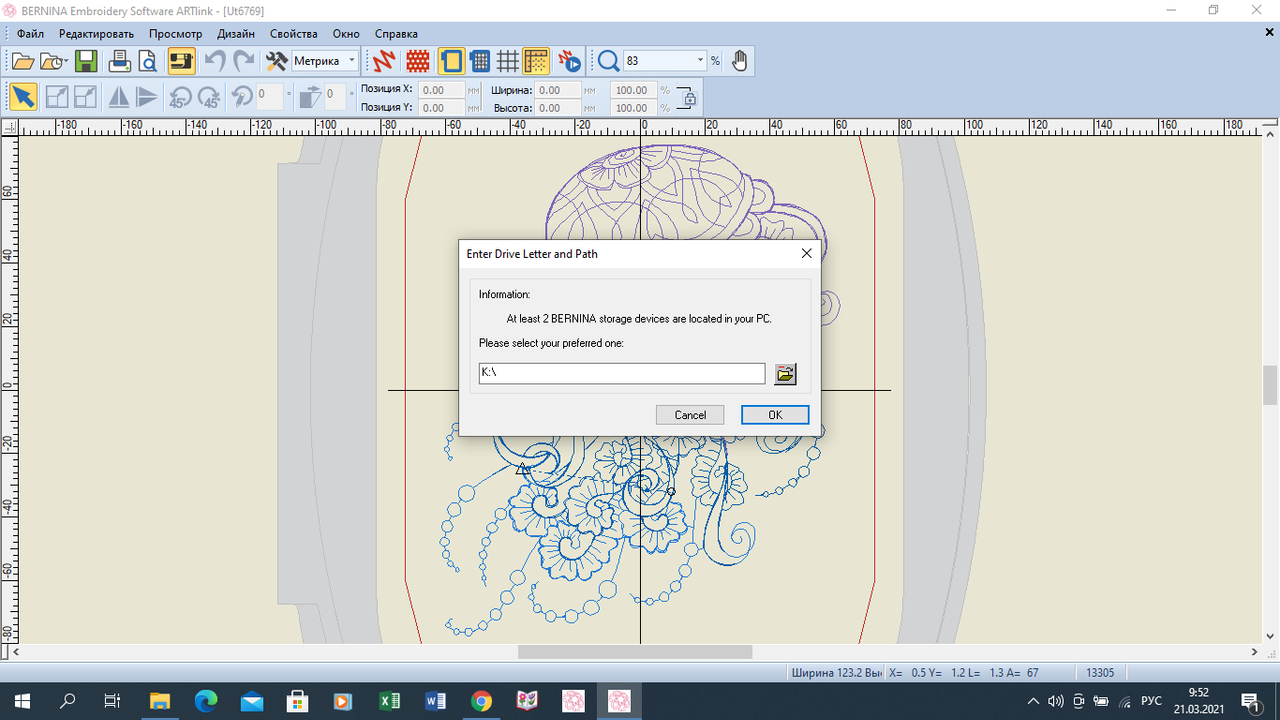Click the K:\ drive path field
1280x720 pixels.
[622, 373]
